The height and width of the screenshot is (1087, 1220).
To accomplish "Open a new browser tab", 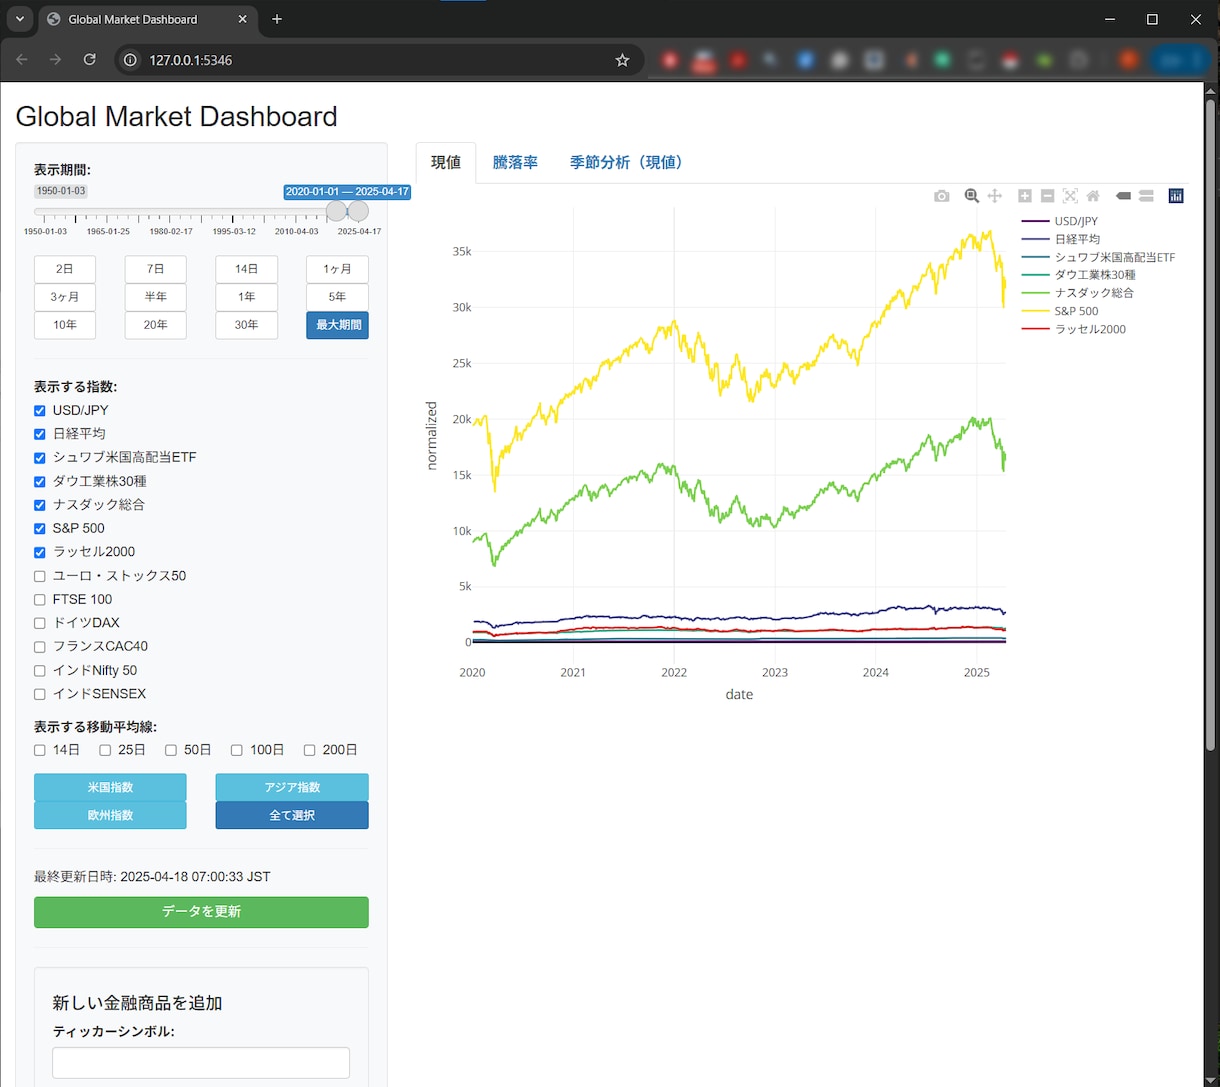I will [277, 19].
